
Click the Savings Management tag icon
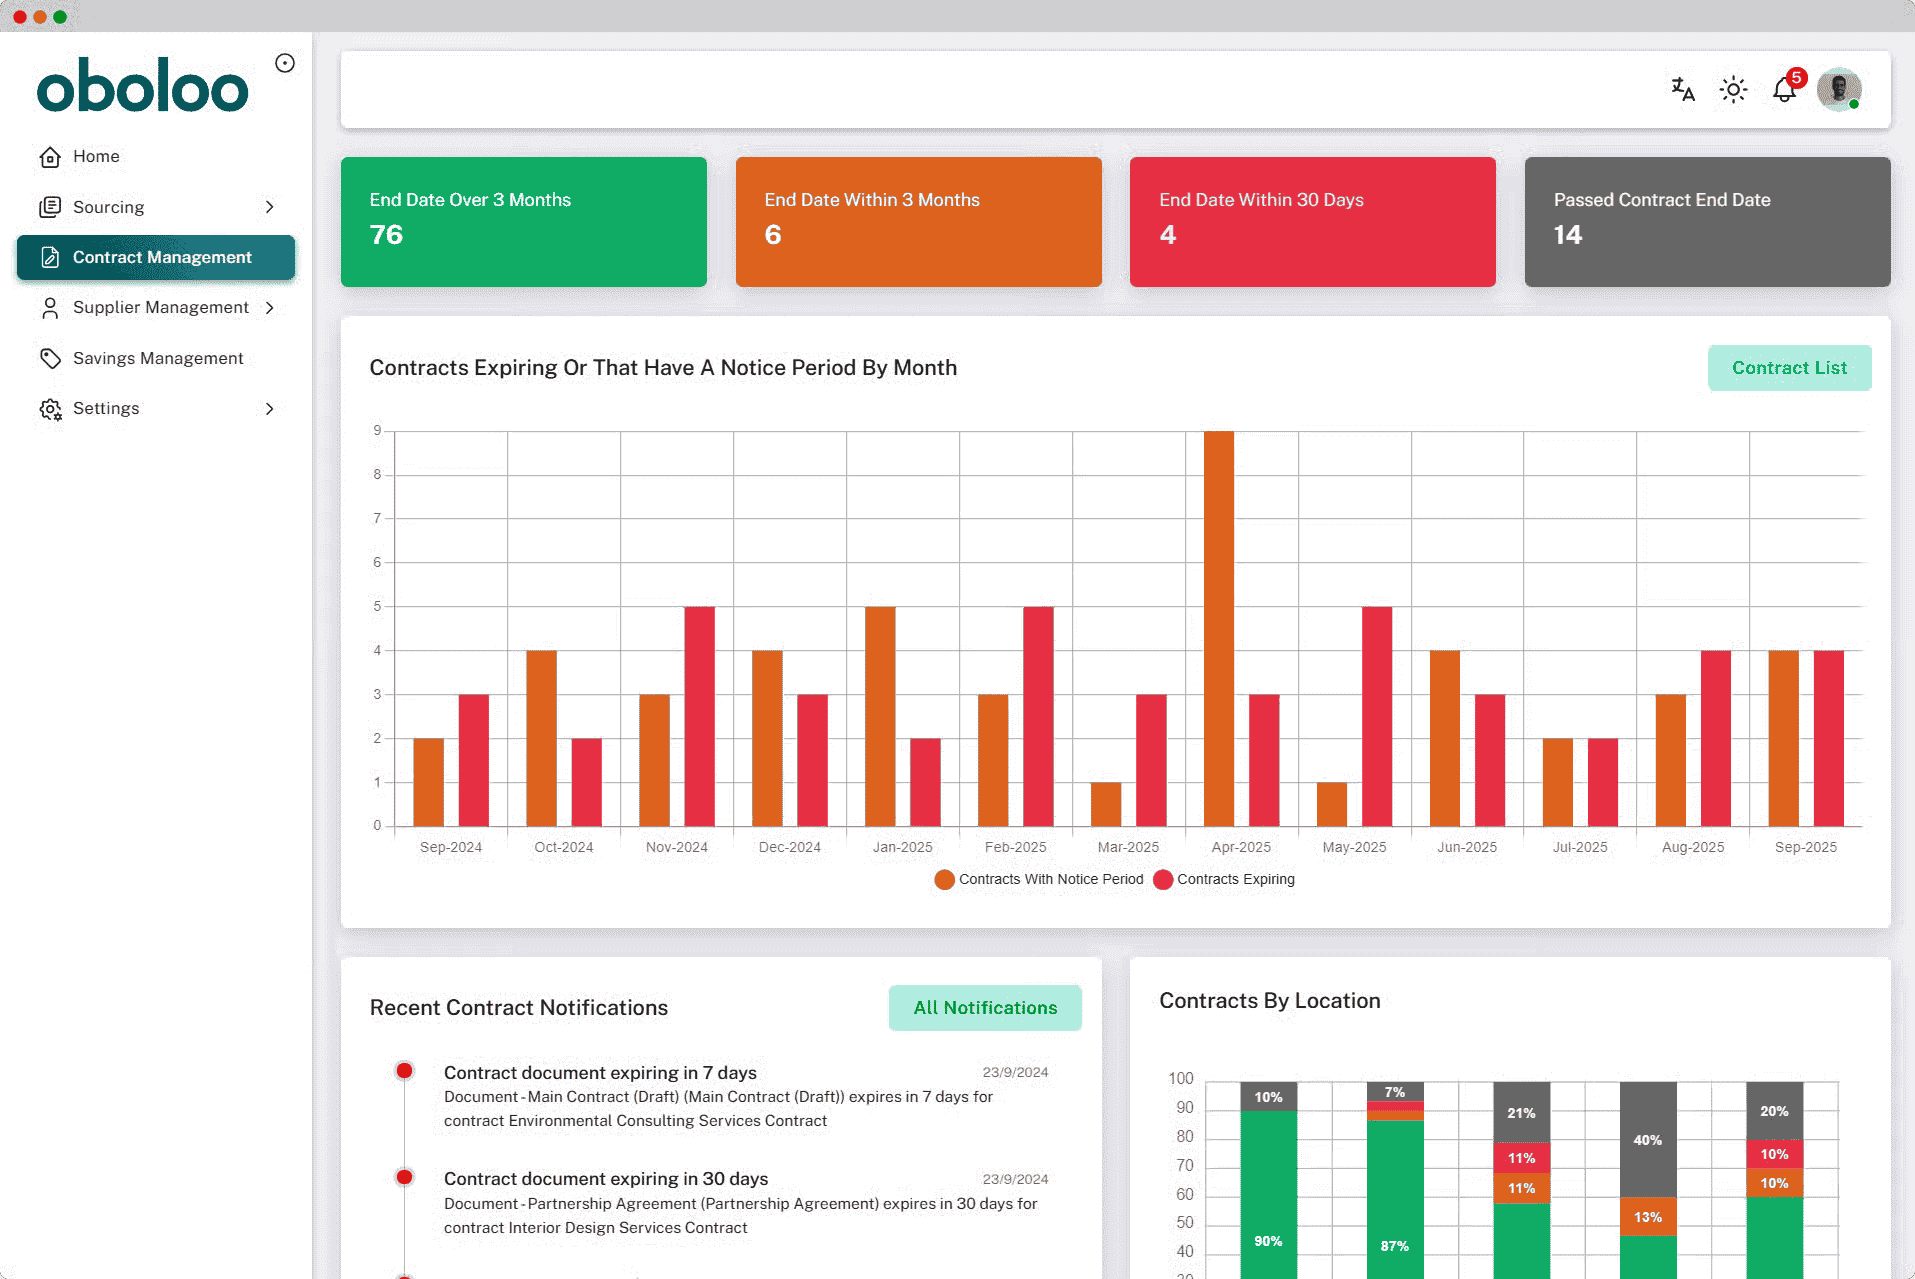point(50,358)
